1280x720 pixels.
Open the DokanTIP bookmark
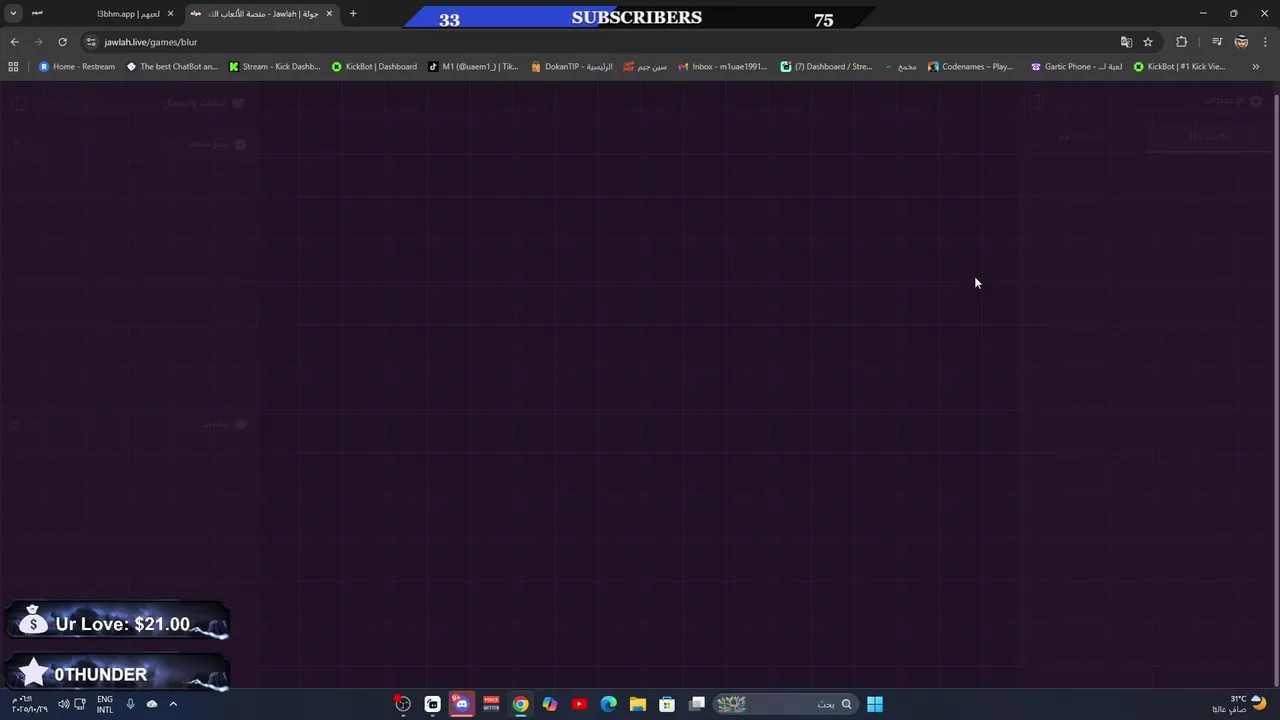(x=572, y=67)
